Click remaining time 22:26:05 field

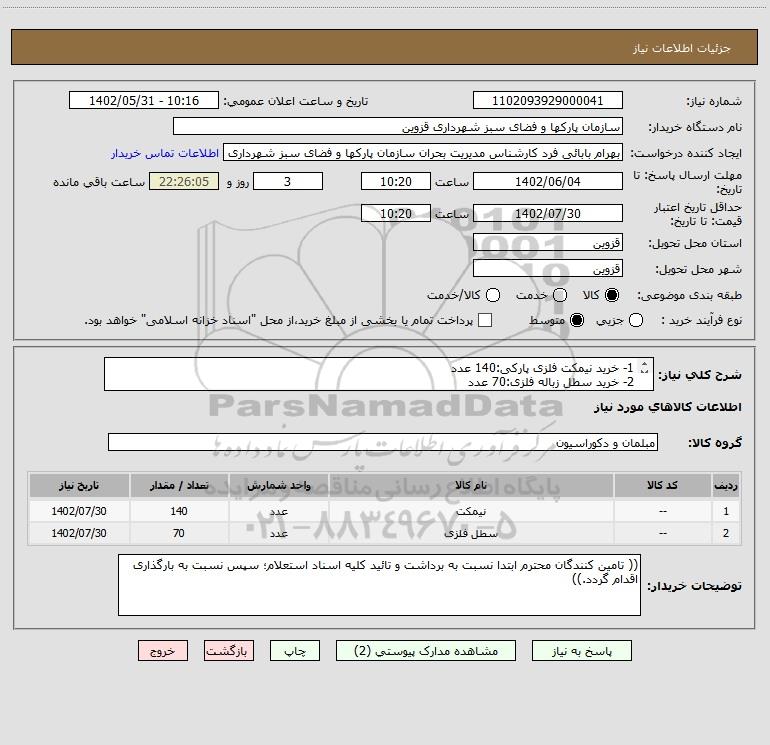point(184,181)
